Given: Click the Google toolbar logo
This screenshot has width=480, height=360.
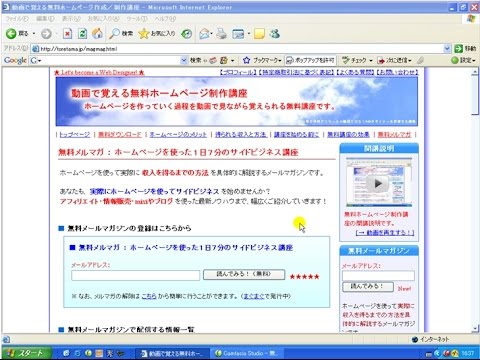Looking at the screenshot, I should coord(15,60).
